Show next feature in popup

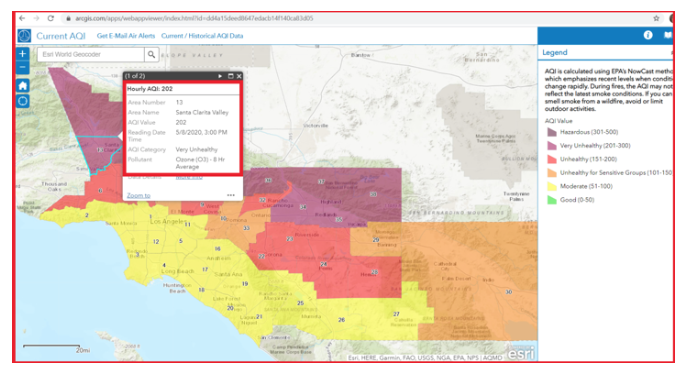tap(220, 76)
